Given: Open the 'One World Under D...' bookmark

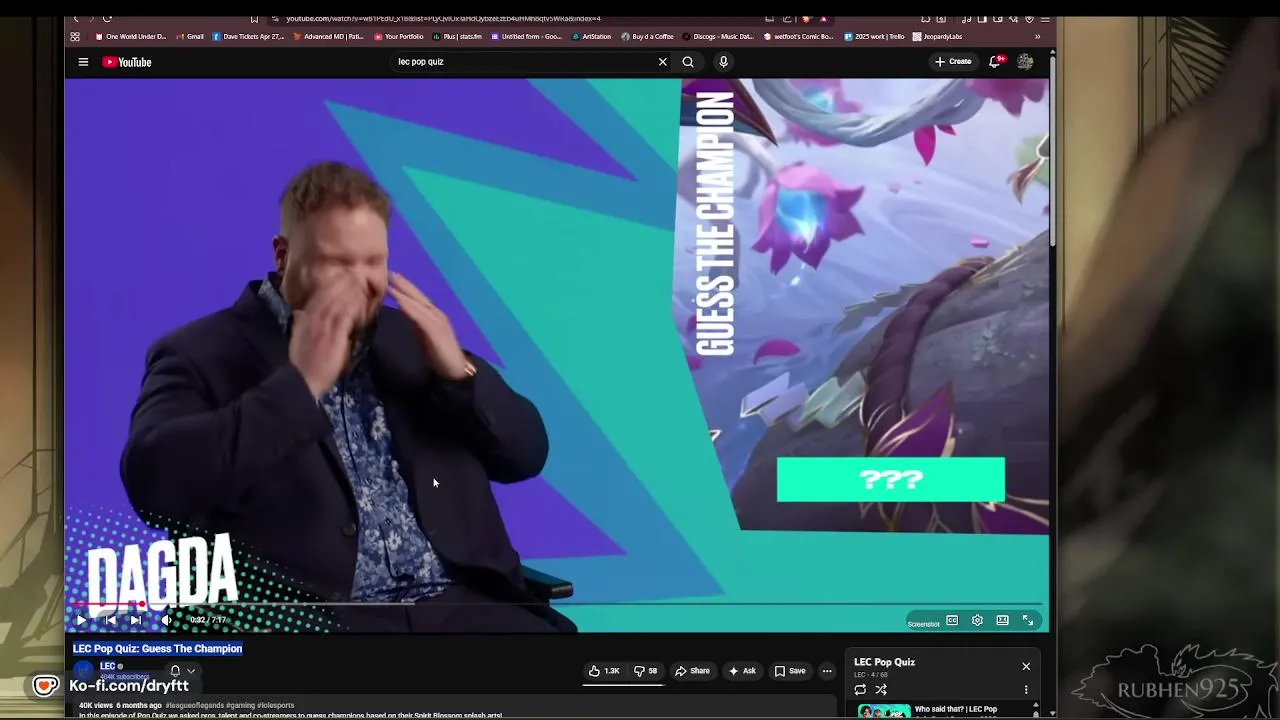Looking at the screenshot, I should (131, 37).
